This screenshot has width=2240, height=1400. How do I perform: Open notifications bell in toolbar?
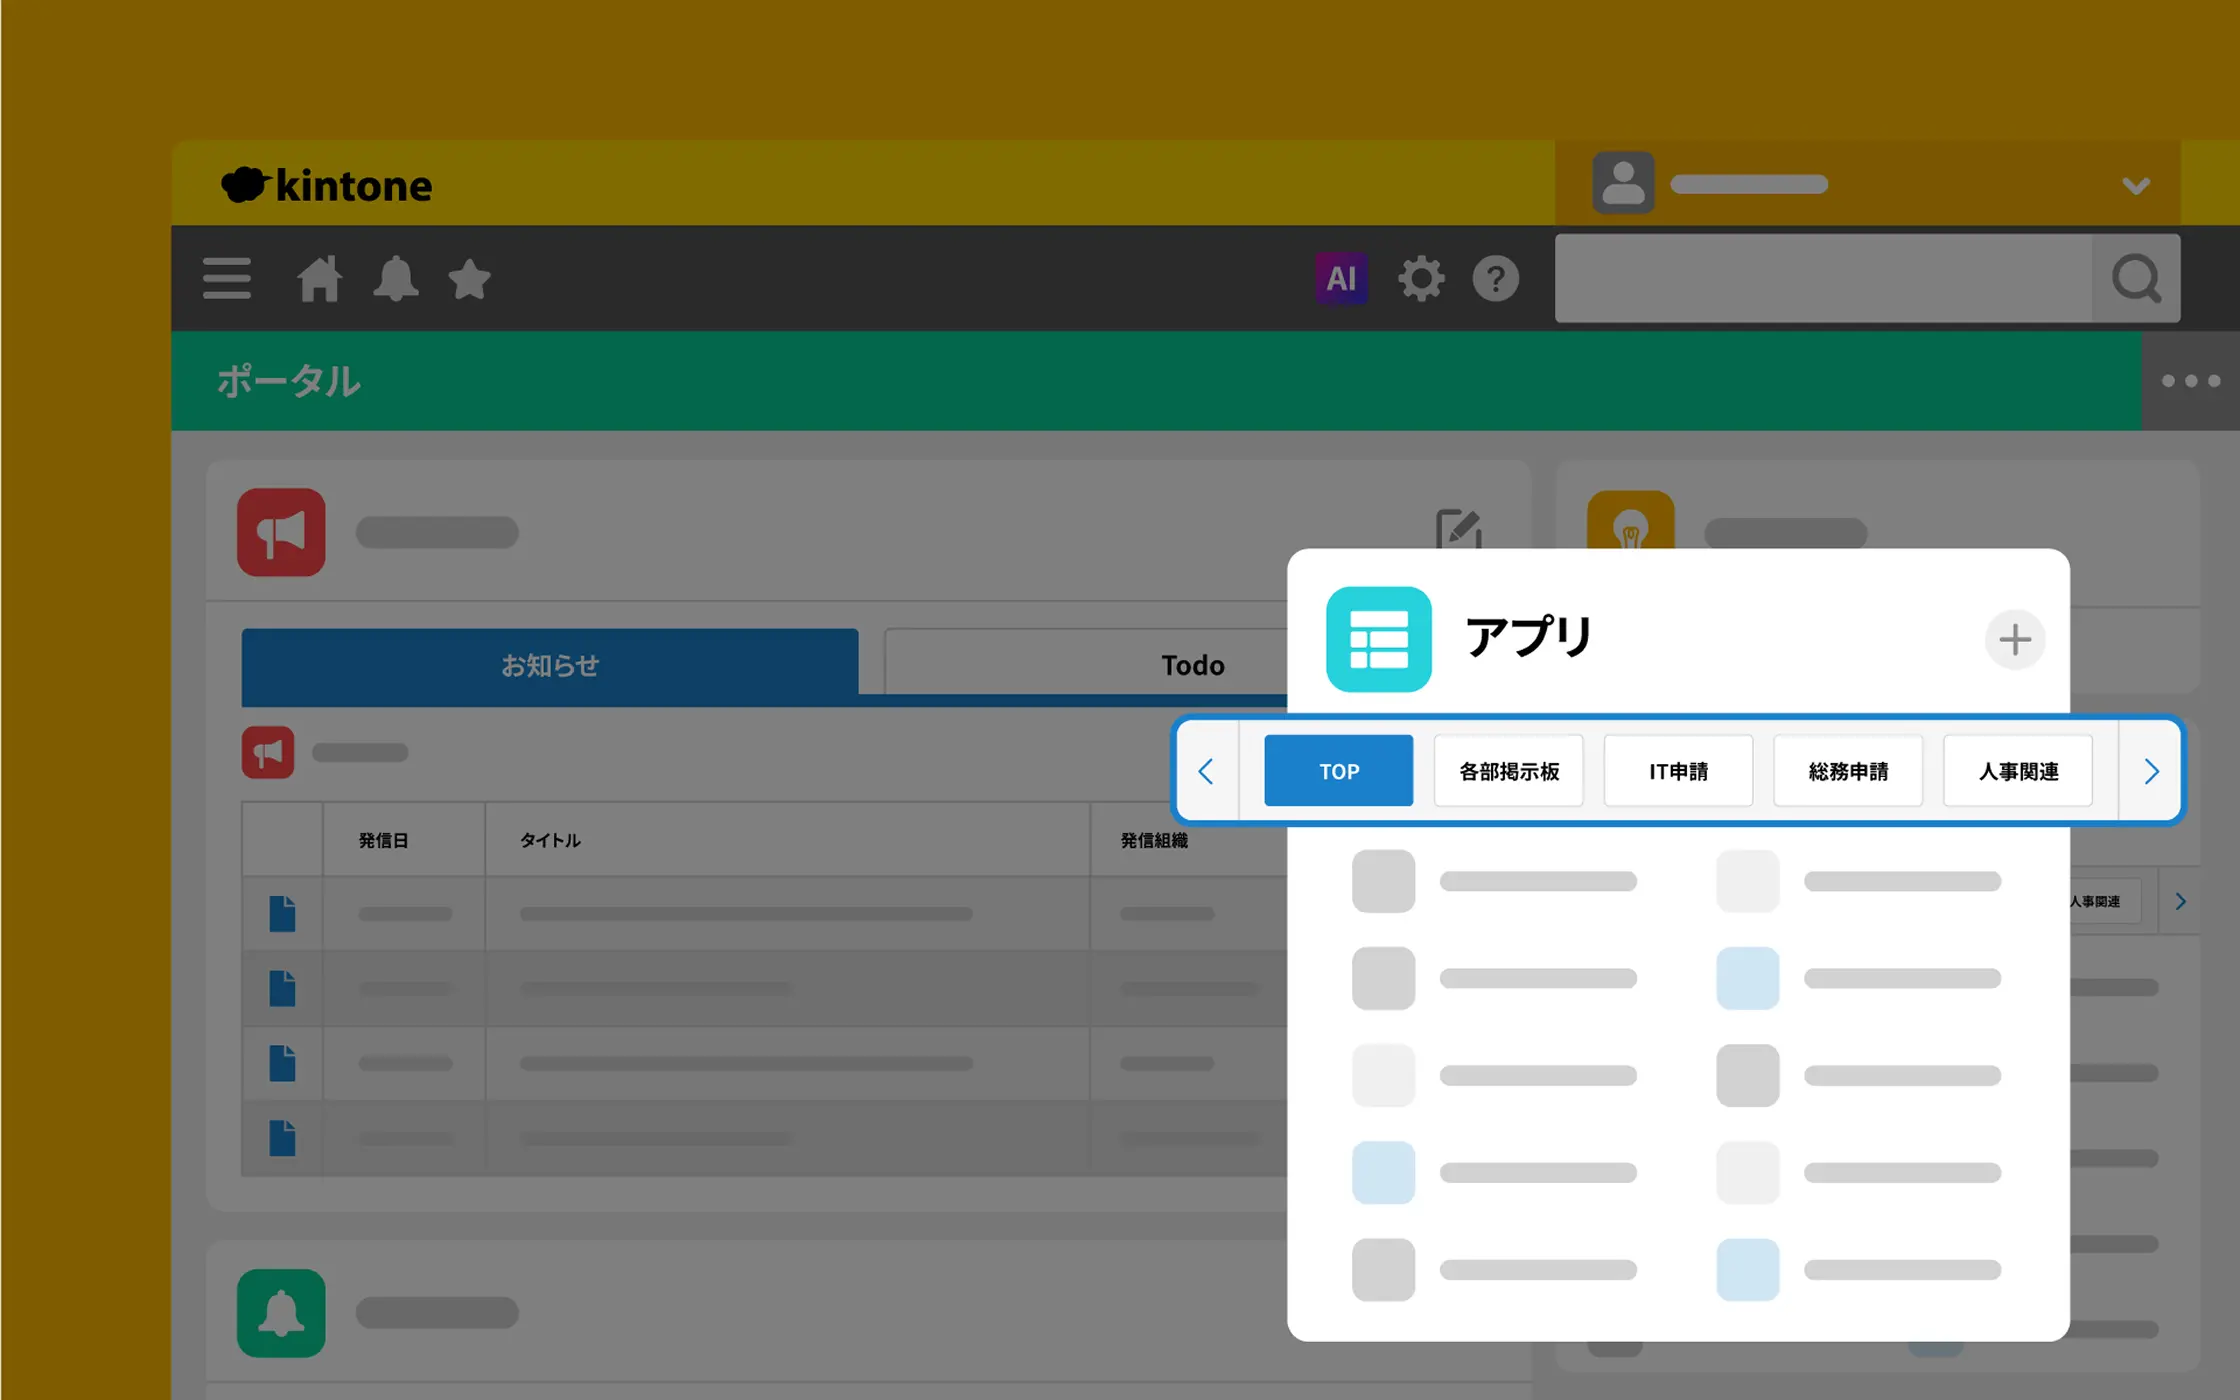[395, 278]
